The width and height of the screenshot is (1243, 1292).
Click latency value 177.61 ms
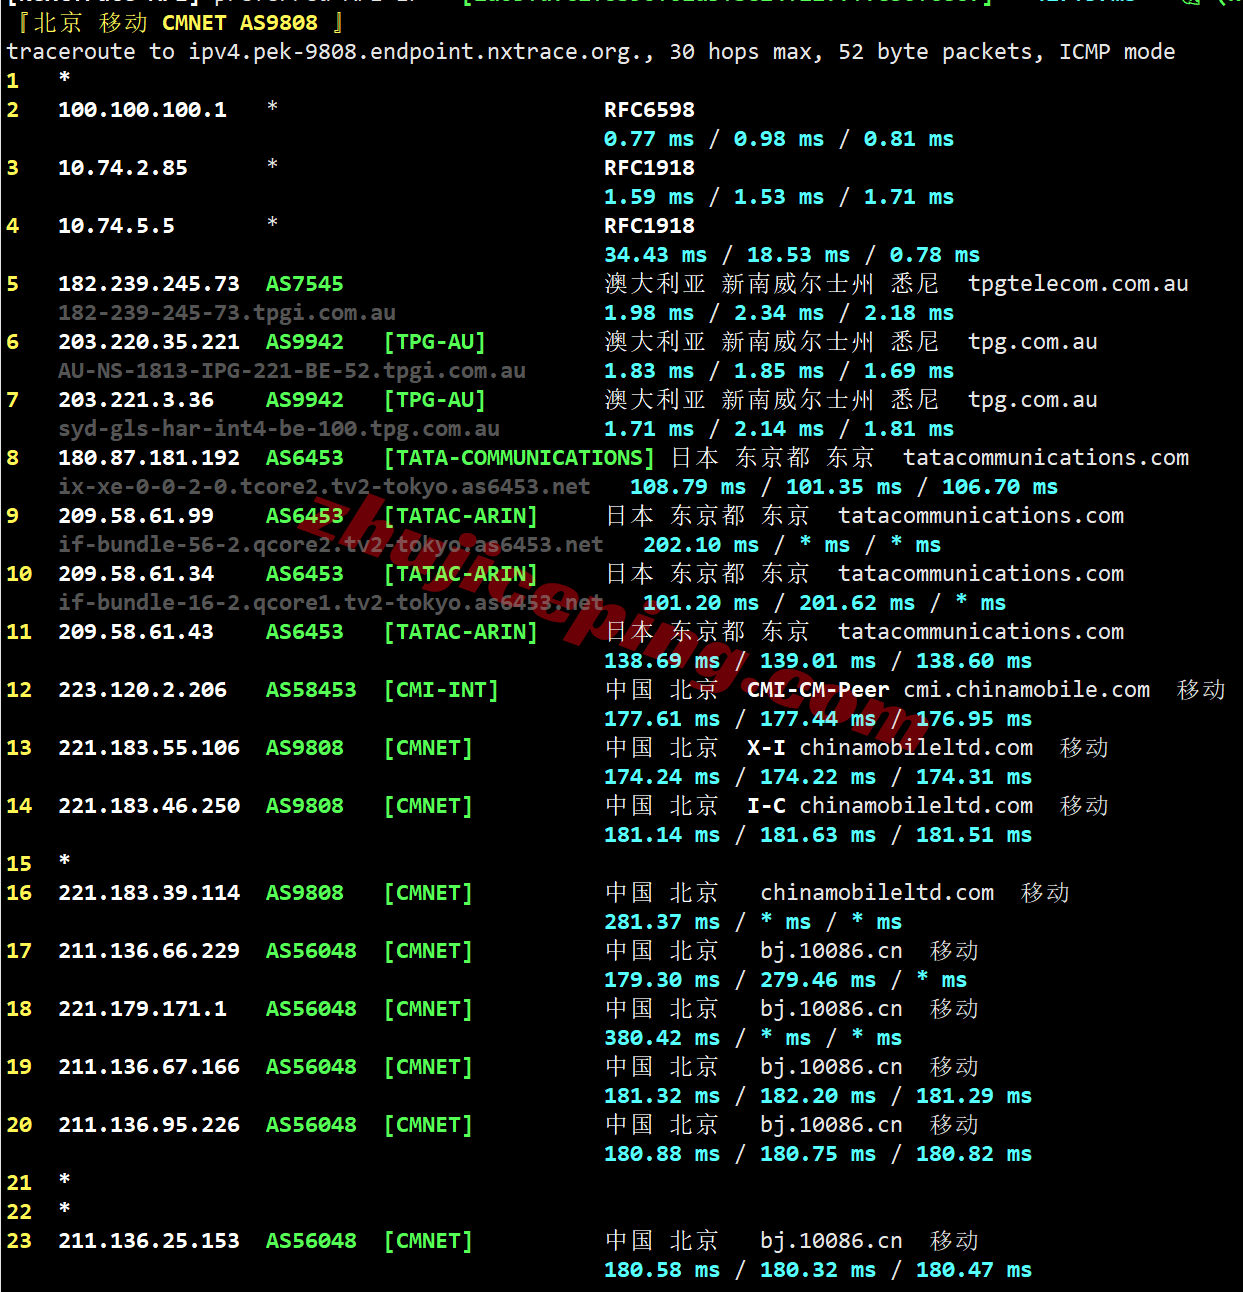[662, 719]
